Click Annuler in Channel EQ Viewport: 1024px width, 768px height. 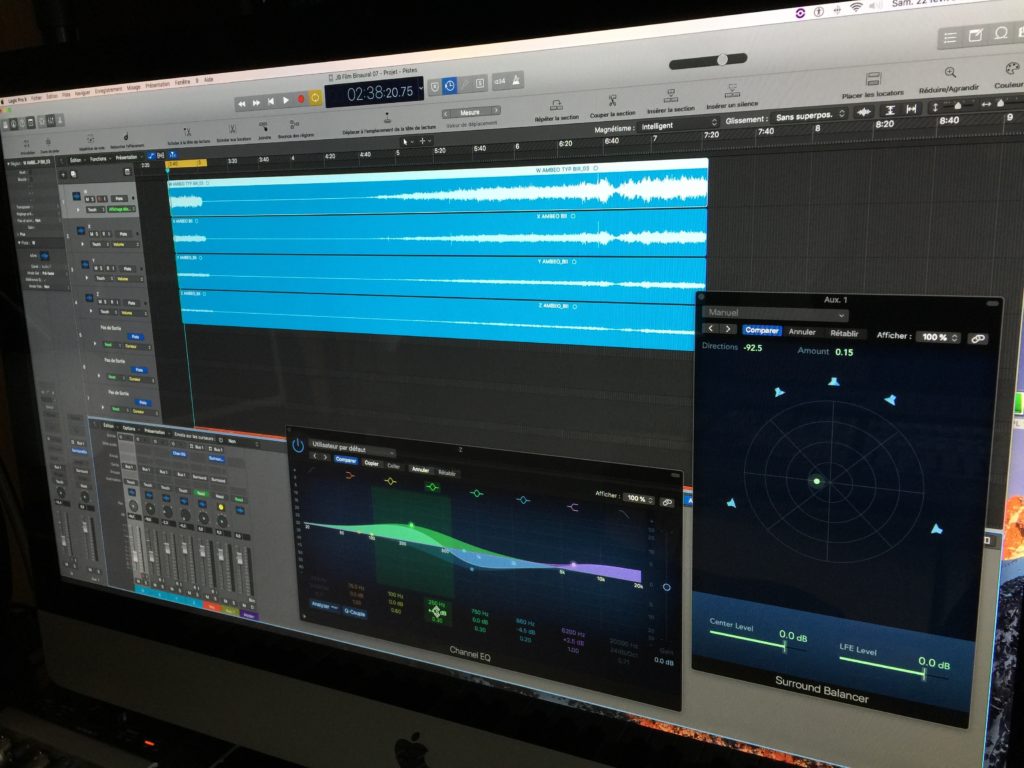pyautogui.click(x=421, y=469)
